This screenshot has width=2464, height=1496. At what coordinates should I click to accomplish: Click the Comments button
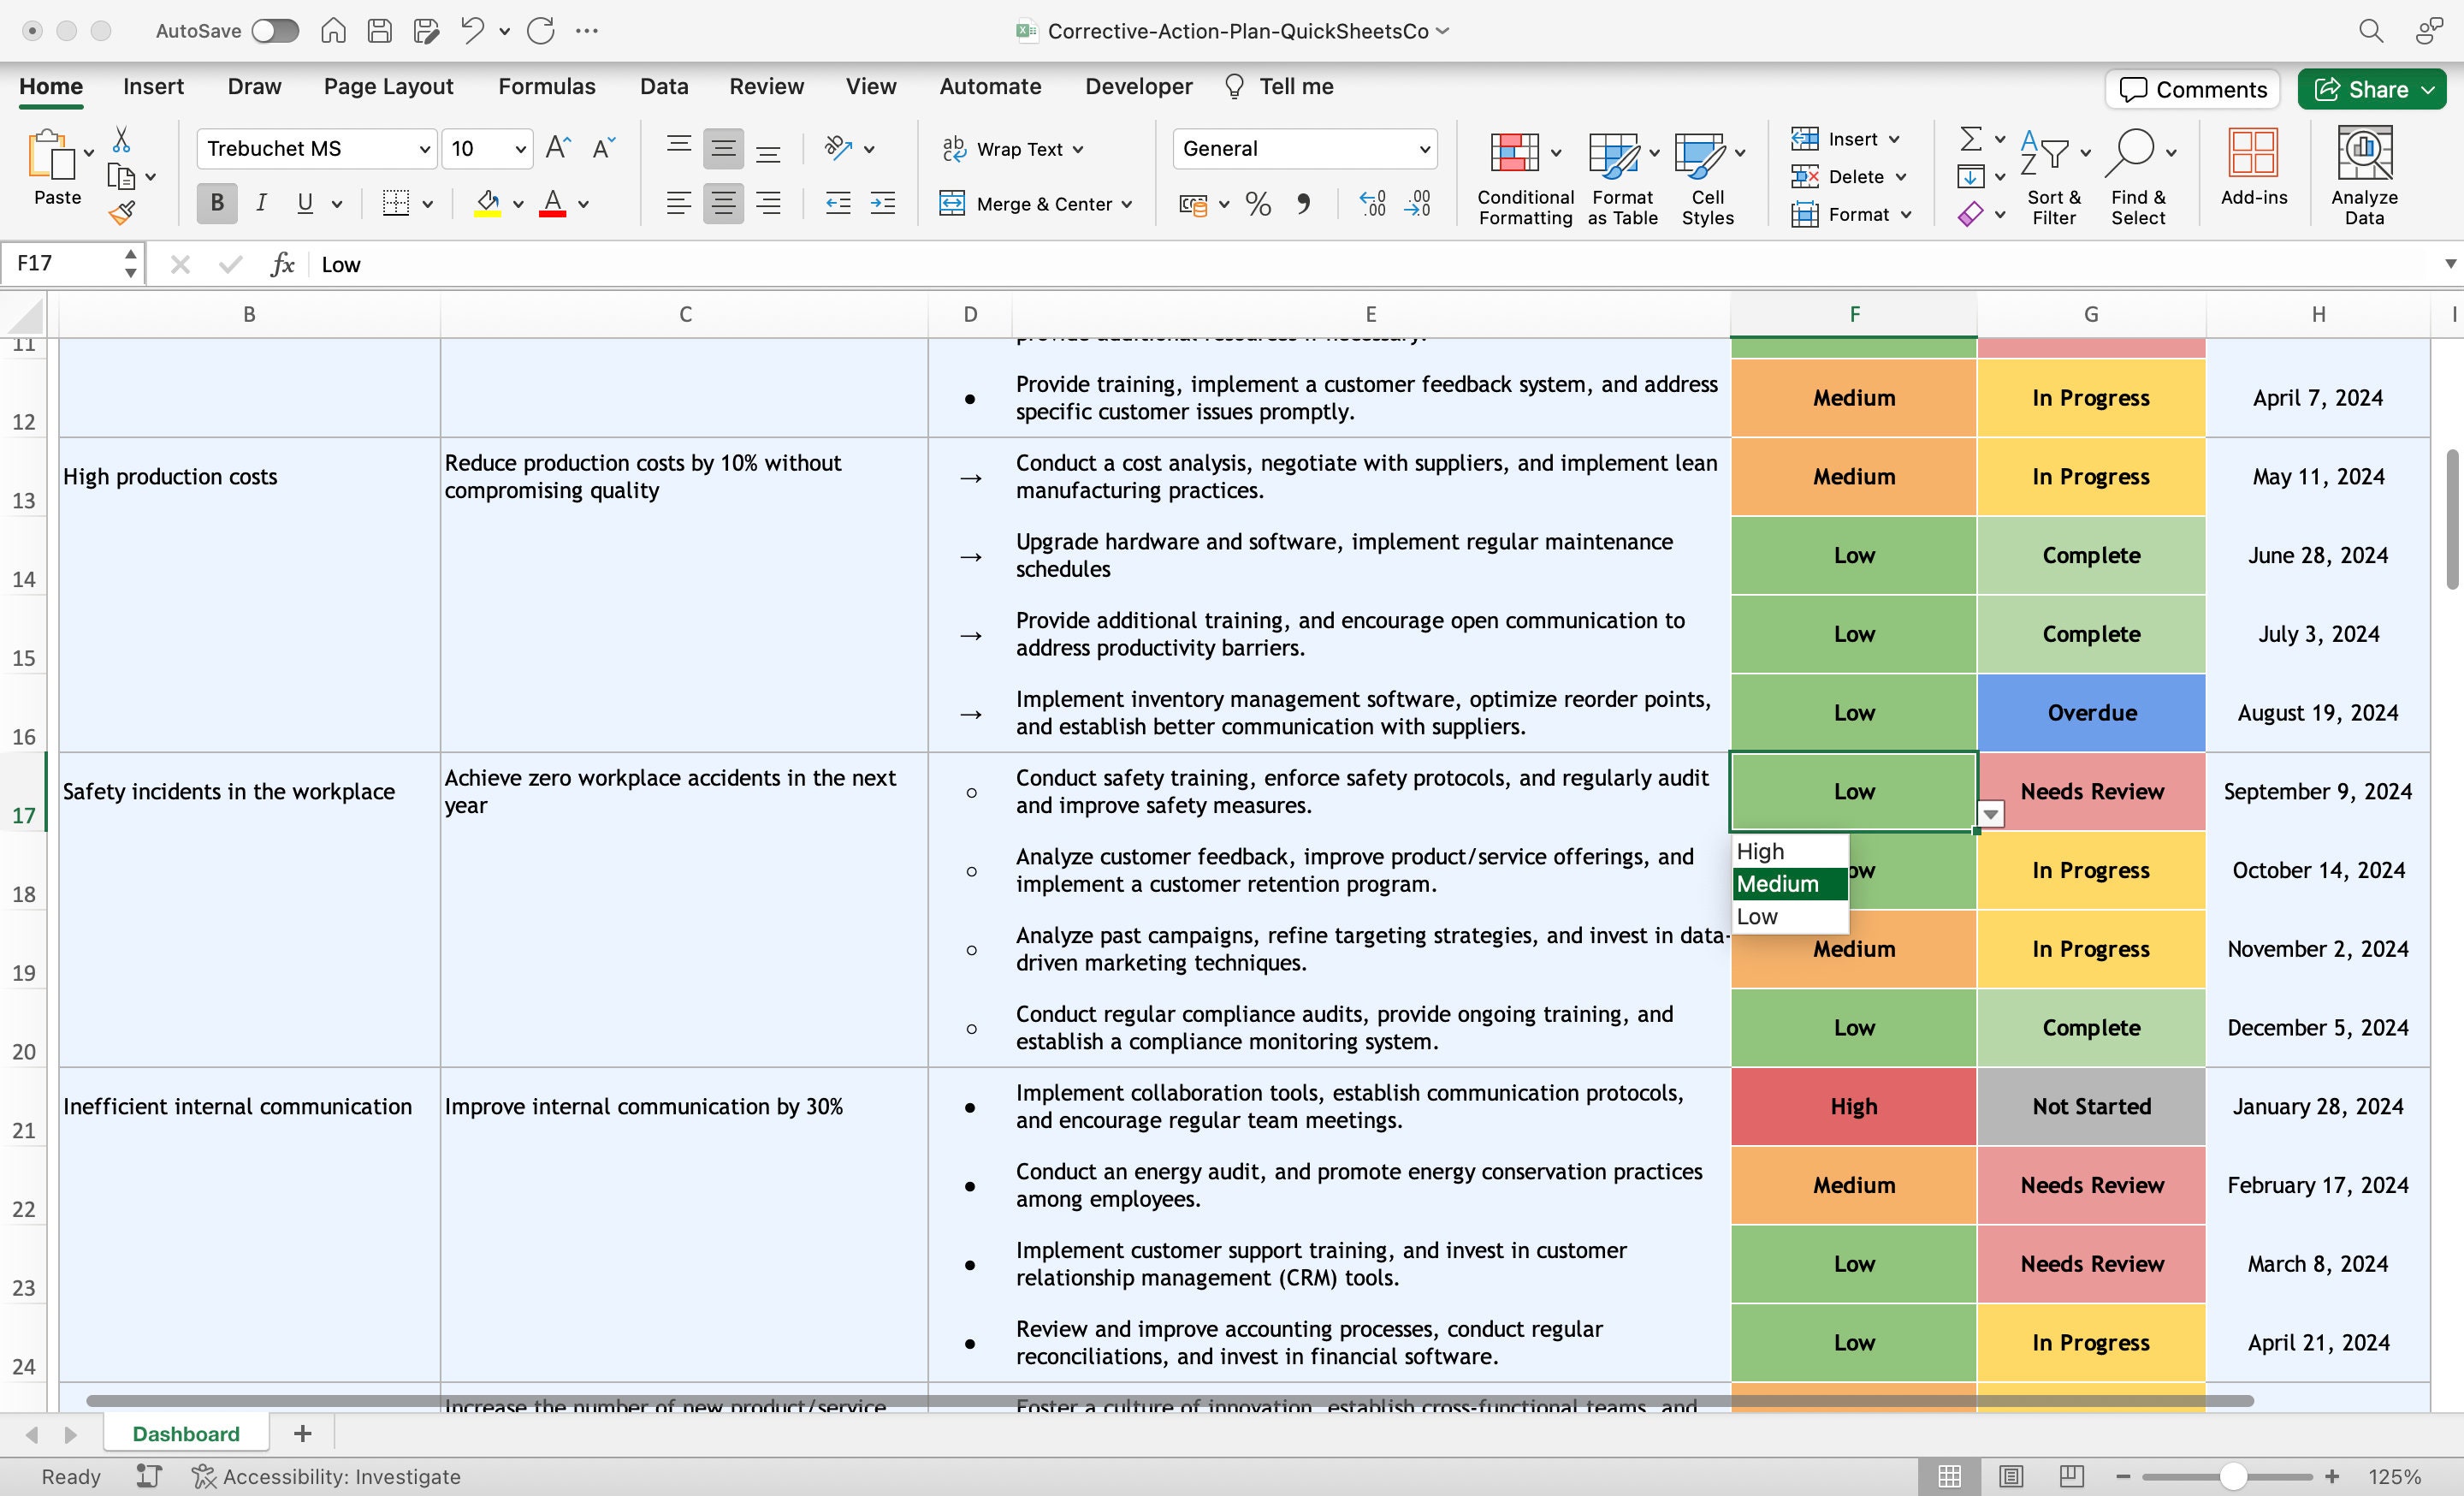click(x=2192, y=89)
